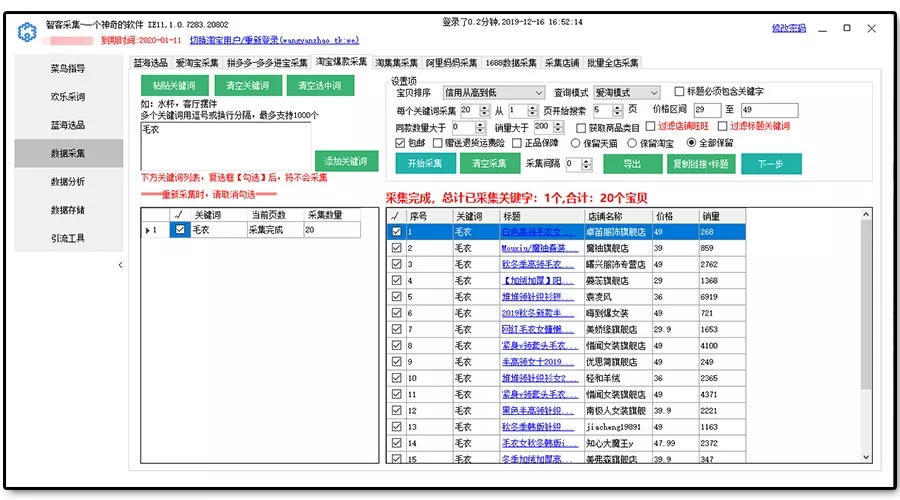Open the Mouxiu/魔袖春装 title link
Image resolution: width=900 pixels, height=500 pixels.
click(540, 248)
